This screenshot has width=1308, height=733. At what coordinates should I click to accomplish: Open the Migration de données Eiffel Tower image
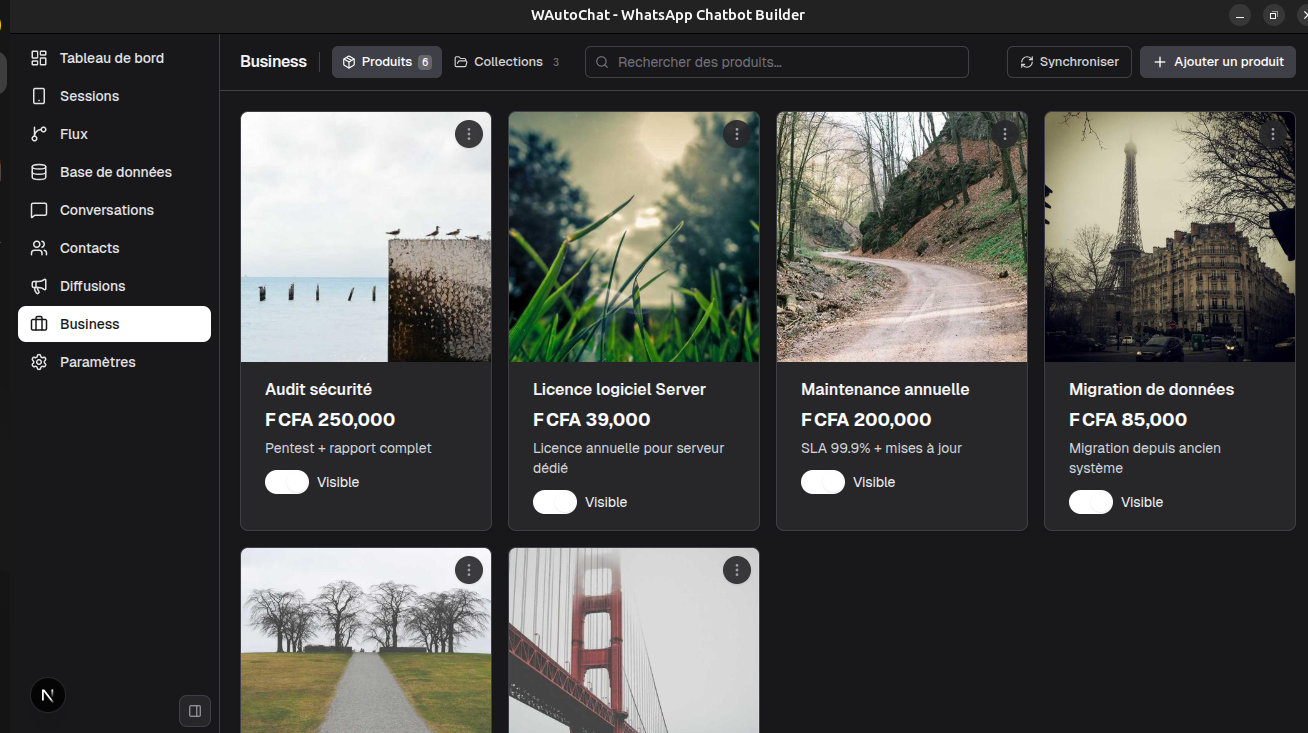[x=1170, y=237]
